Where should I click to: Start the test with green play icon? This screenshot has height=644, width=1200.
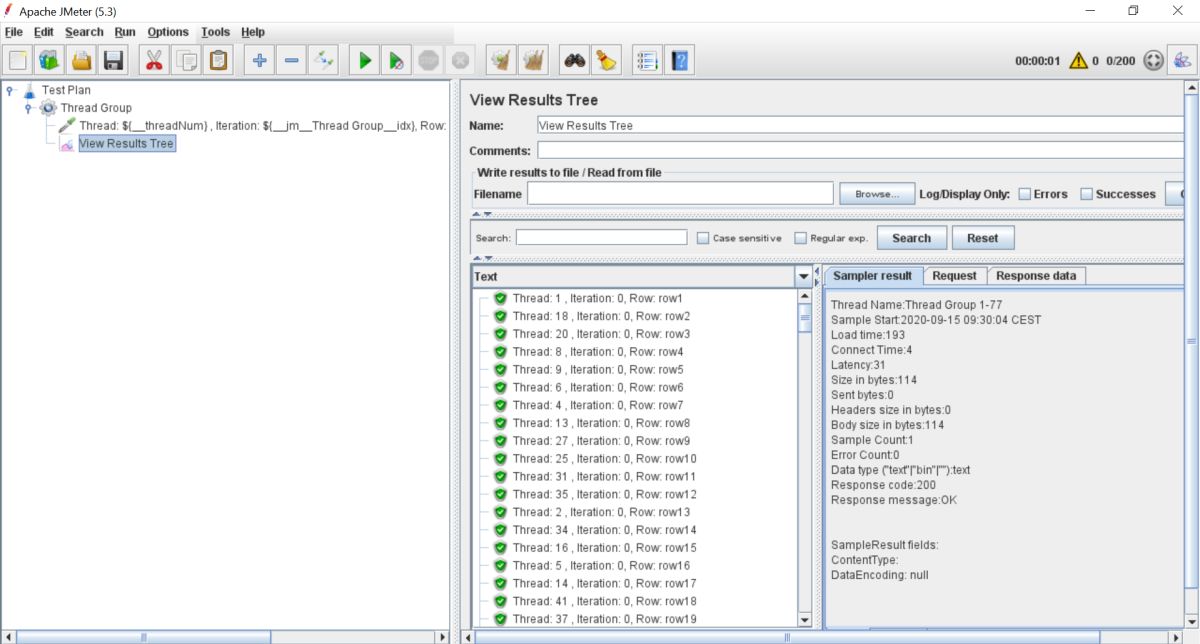(364, 60)
